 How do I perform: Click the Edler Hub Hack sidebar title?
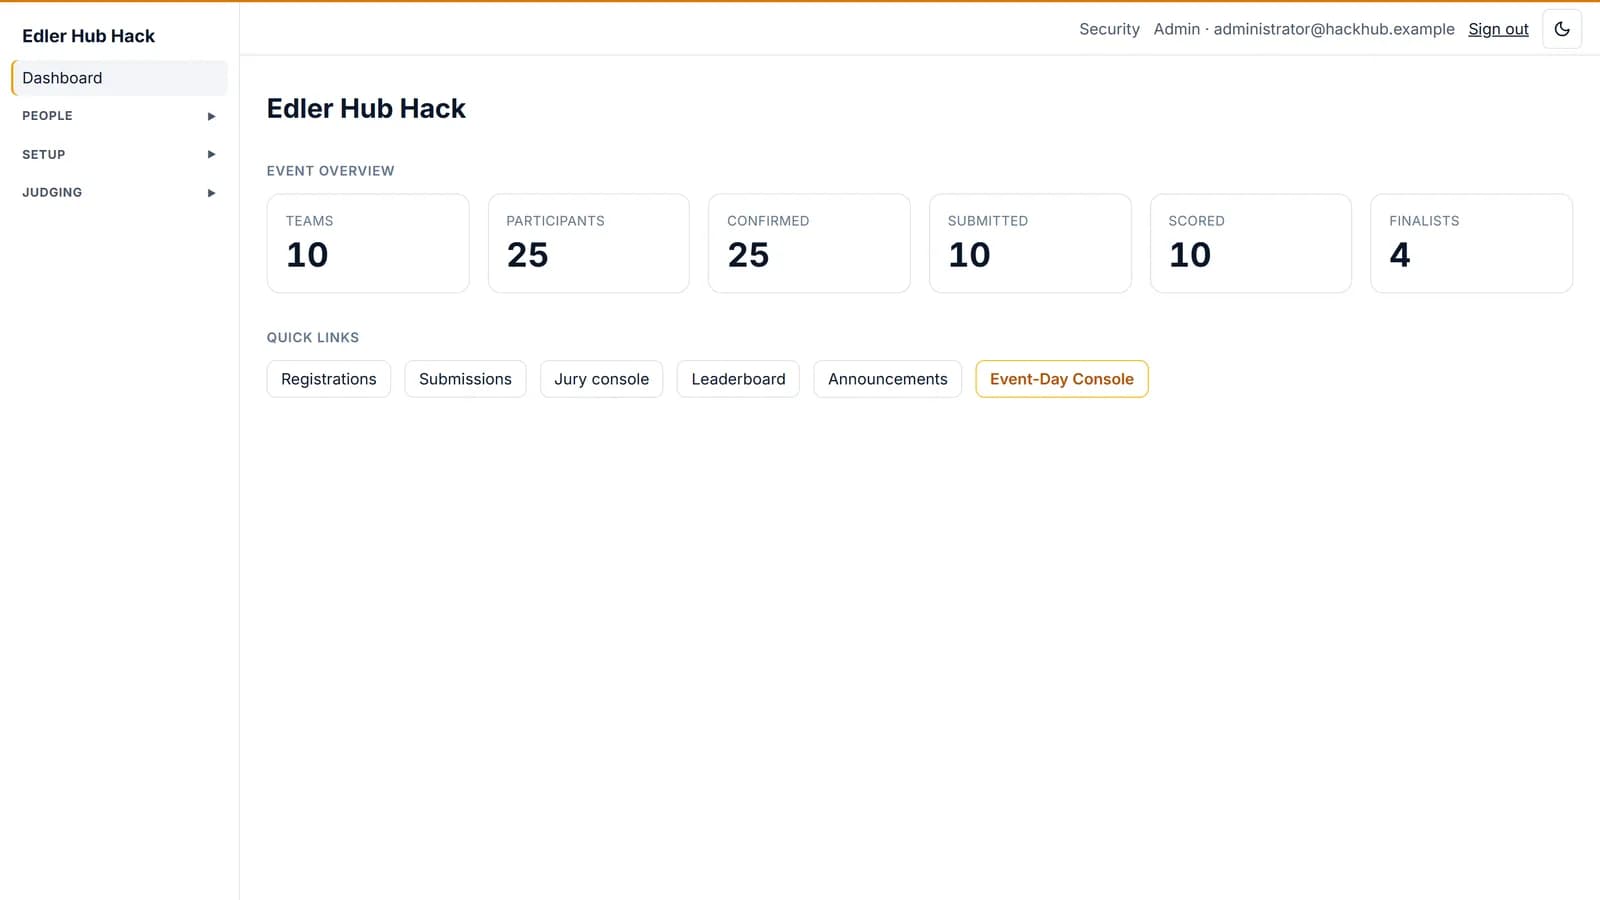(88, 36)
